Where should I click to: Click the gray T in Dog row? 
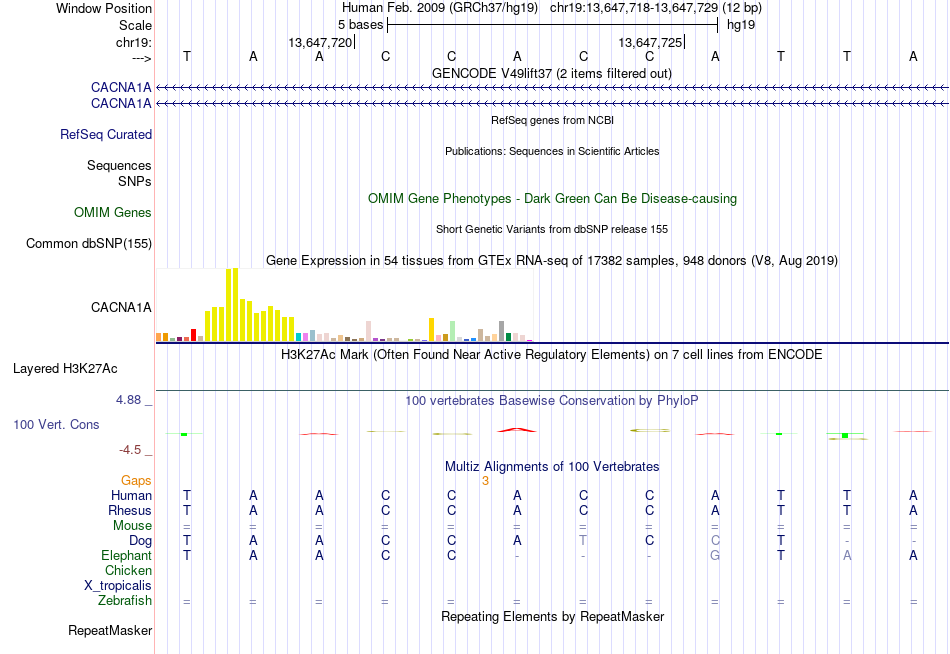tap(583, 540)
